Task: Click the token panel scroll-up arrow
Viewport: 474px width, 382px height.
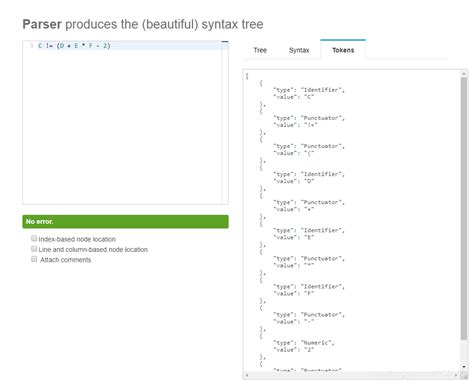Action: pyautogui.click(x=464, y=73)
